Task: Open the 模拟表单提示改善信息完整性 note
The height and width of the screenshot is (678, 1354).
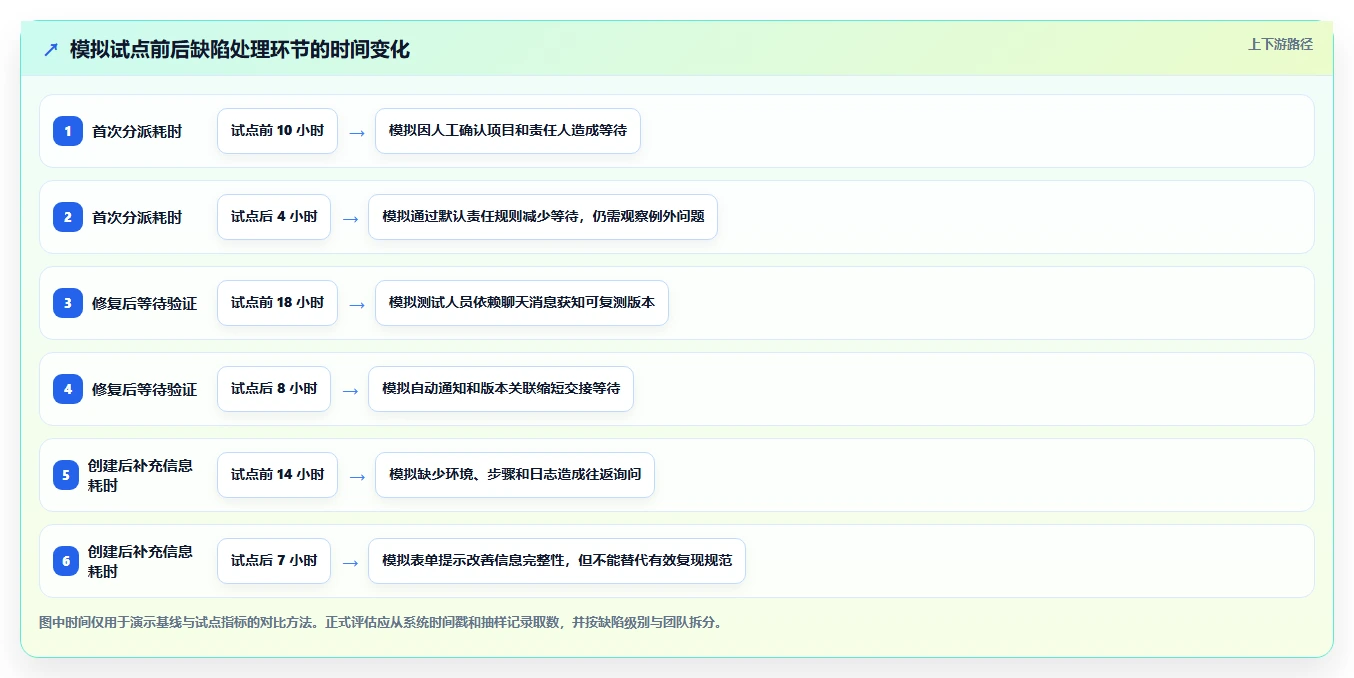Action: [557, 561]
